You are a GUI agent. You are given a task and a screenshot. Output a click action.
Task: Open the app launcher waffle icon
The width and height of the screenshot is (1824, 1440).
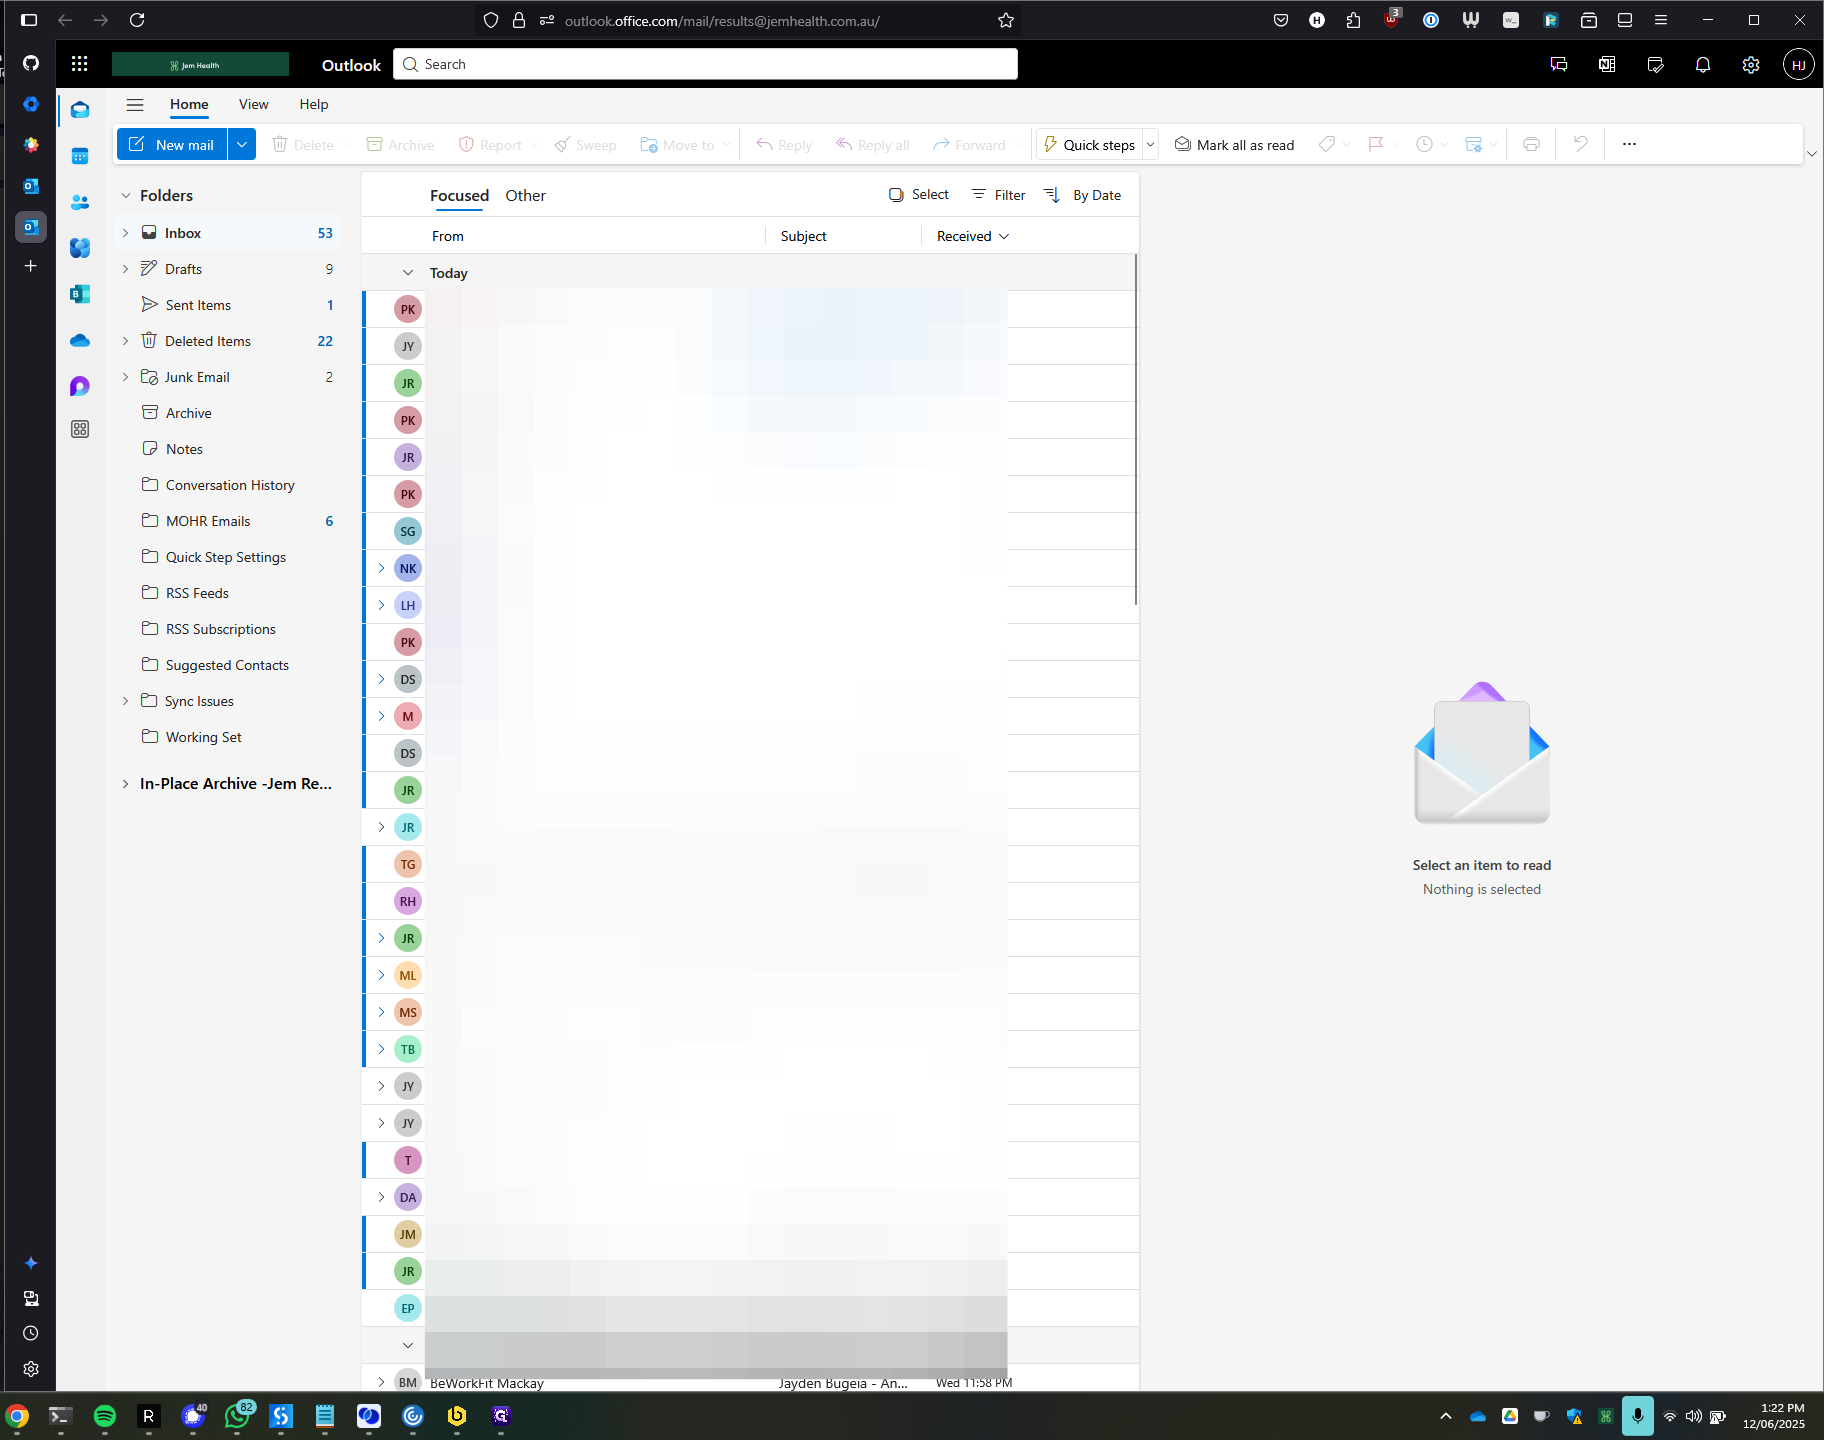click(x=80, y=64)
